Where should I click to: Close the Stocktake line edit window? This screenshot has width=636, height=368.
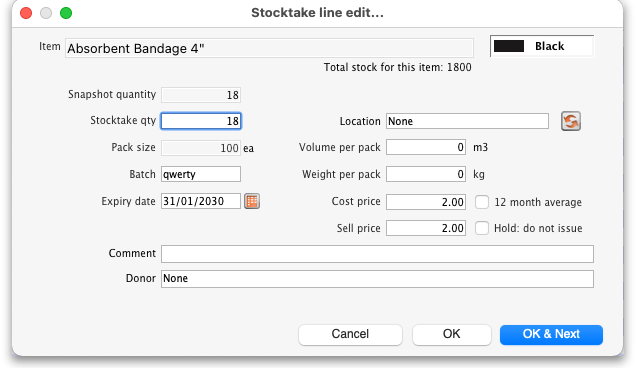pos(26,13)
